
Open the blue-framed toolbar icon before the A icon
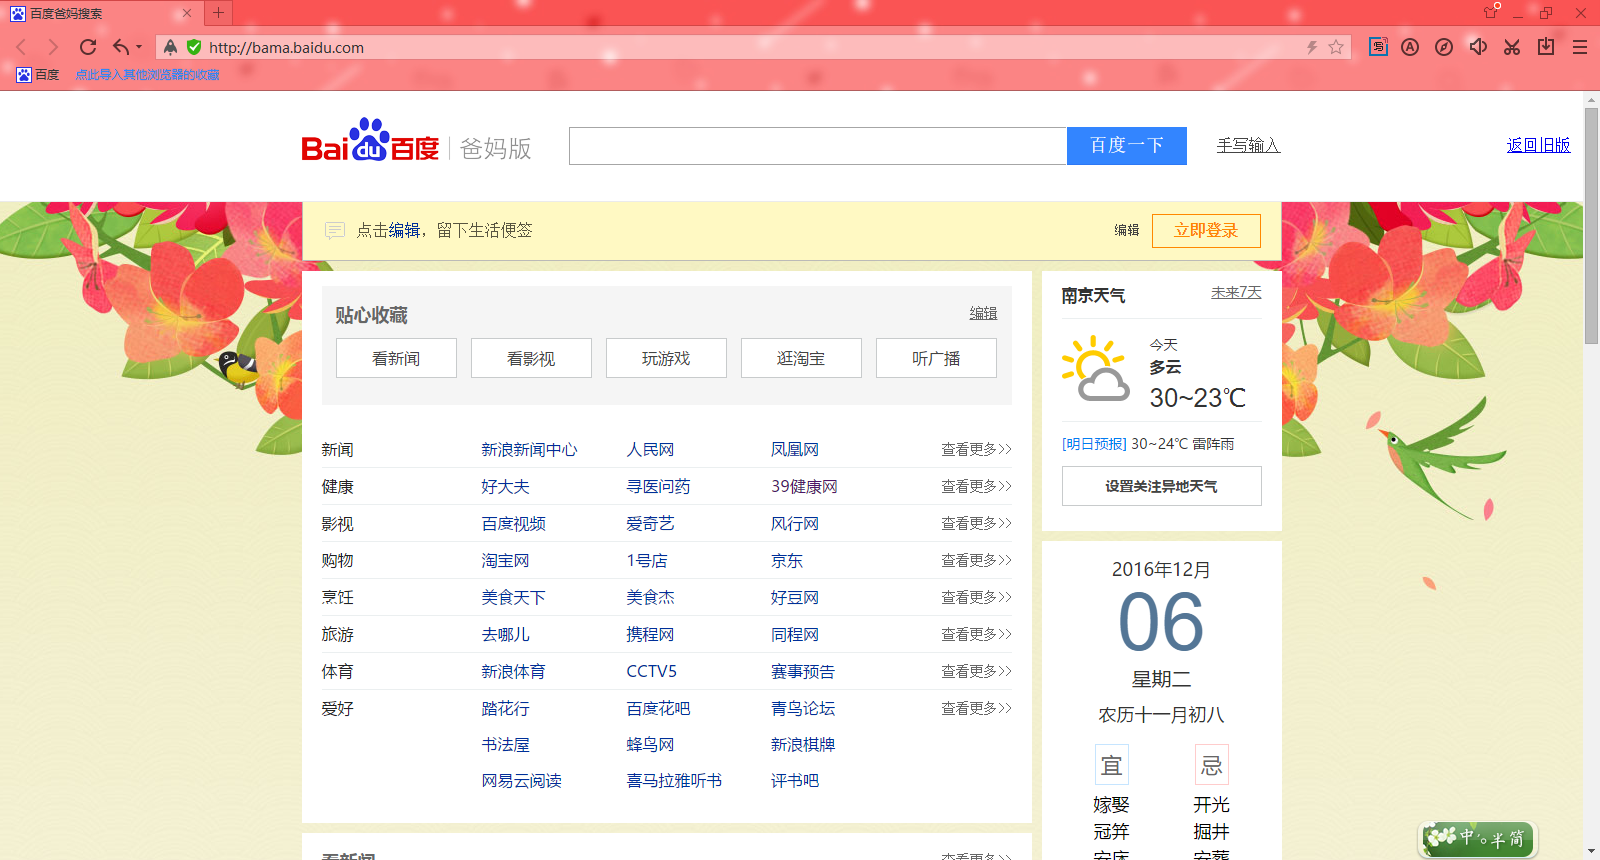[x=1378, y=47]
